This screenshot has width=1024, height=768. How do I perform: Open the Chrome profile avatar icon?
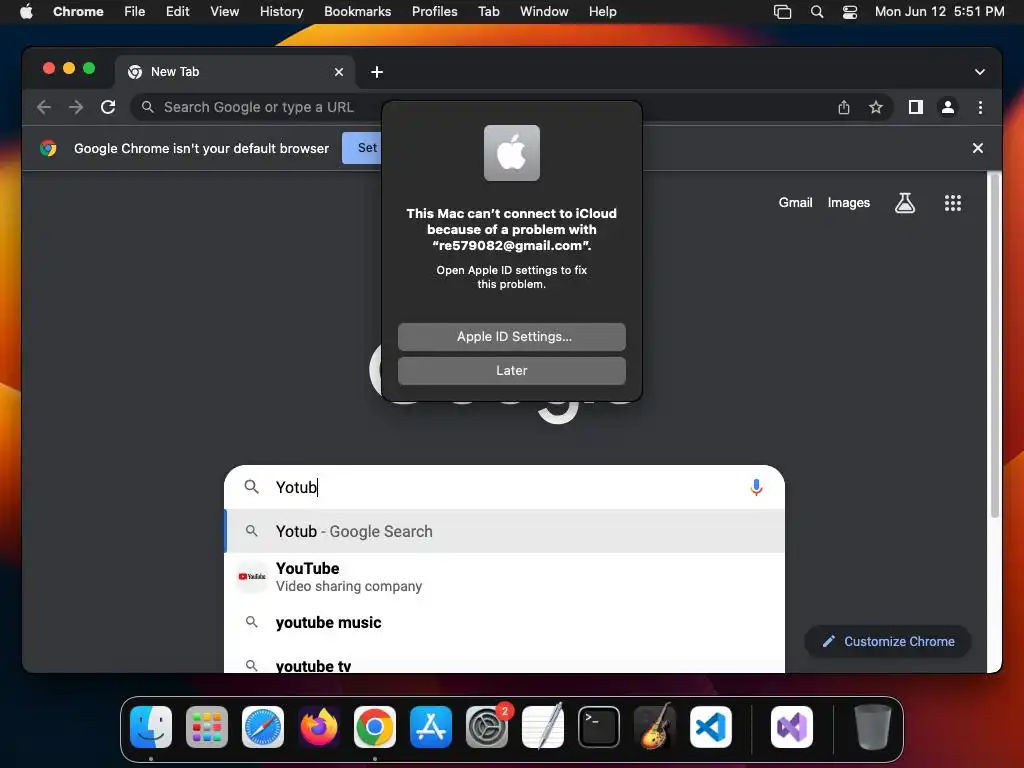point(948,107)
